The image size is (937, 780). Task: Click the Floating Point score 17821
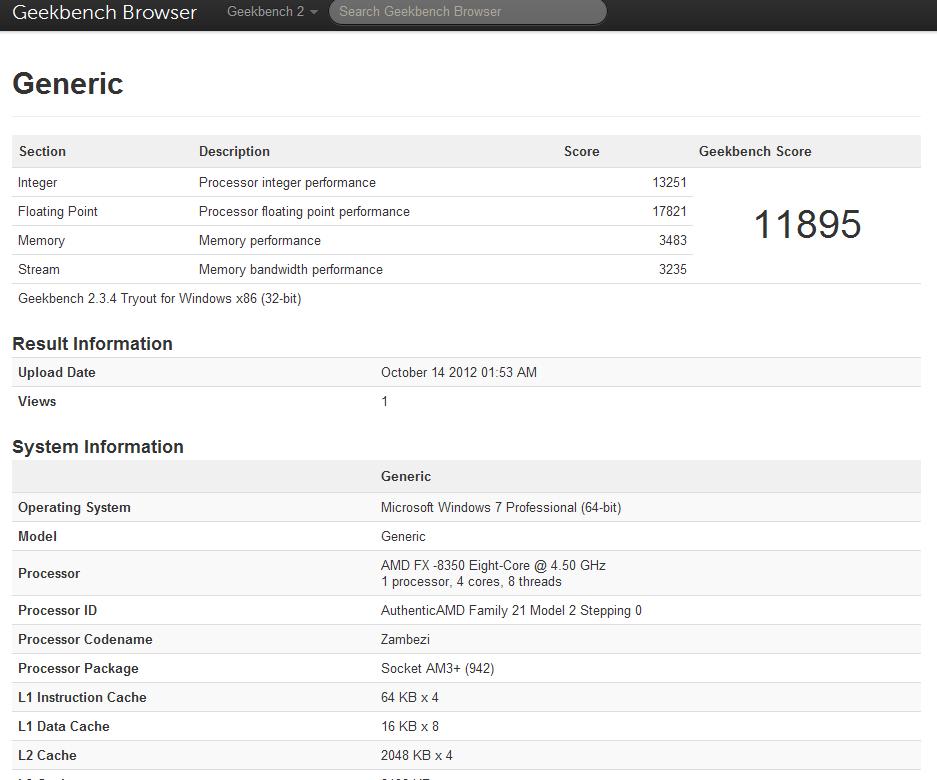[669, 212]
